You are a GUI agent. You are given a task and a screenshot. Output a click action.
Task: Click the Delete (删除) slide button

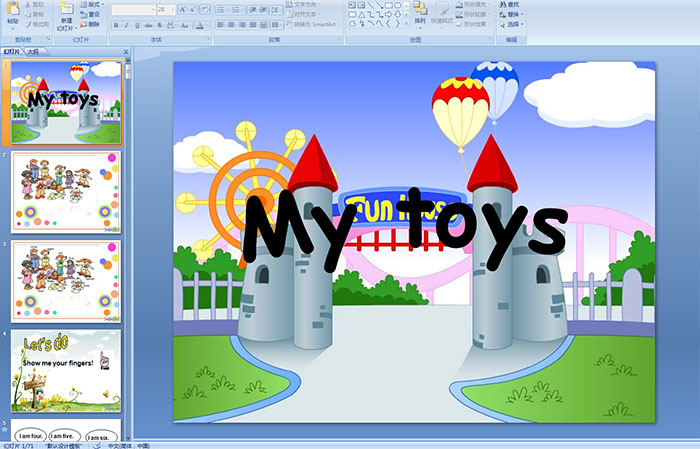coord(90,24)
